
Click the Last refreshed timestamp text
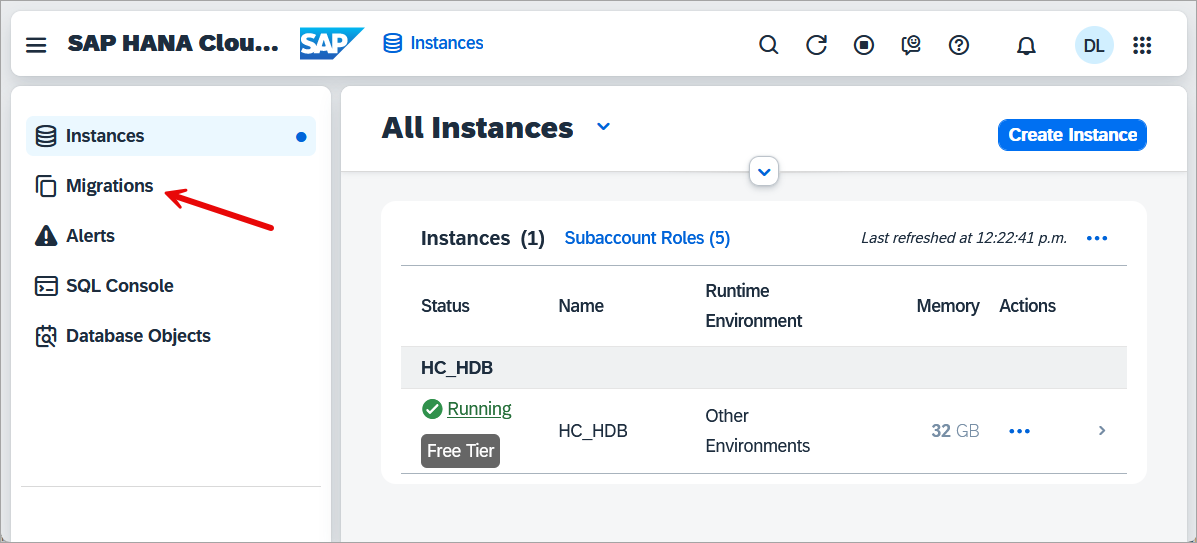click(964, 238)
